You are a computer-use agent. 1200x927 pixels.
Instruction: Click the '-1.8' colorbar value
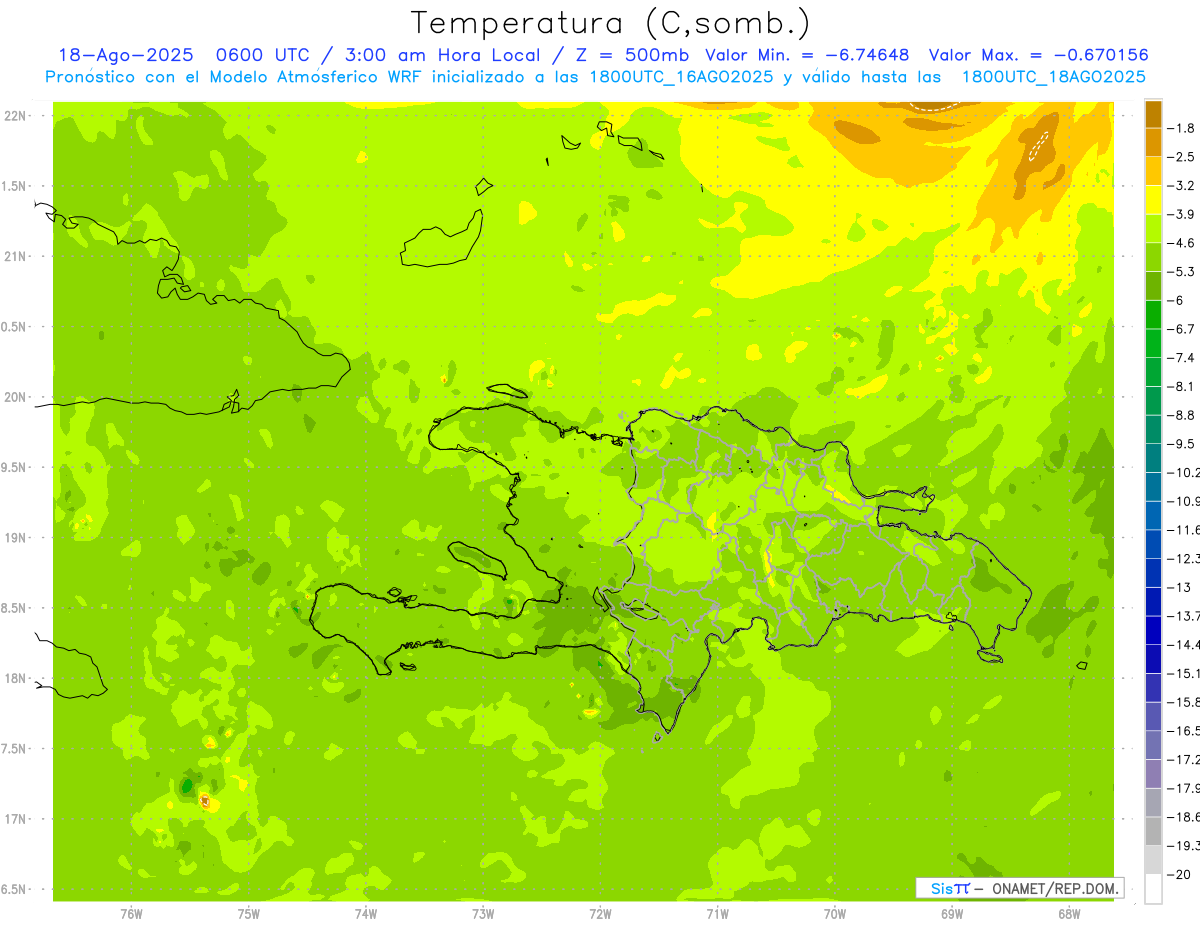tap(1181, 128)
